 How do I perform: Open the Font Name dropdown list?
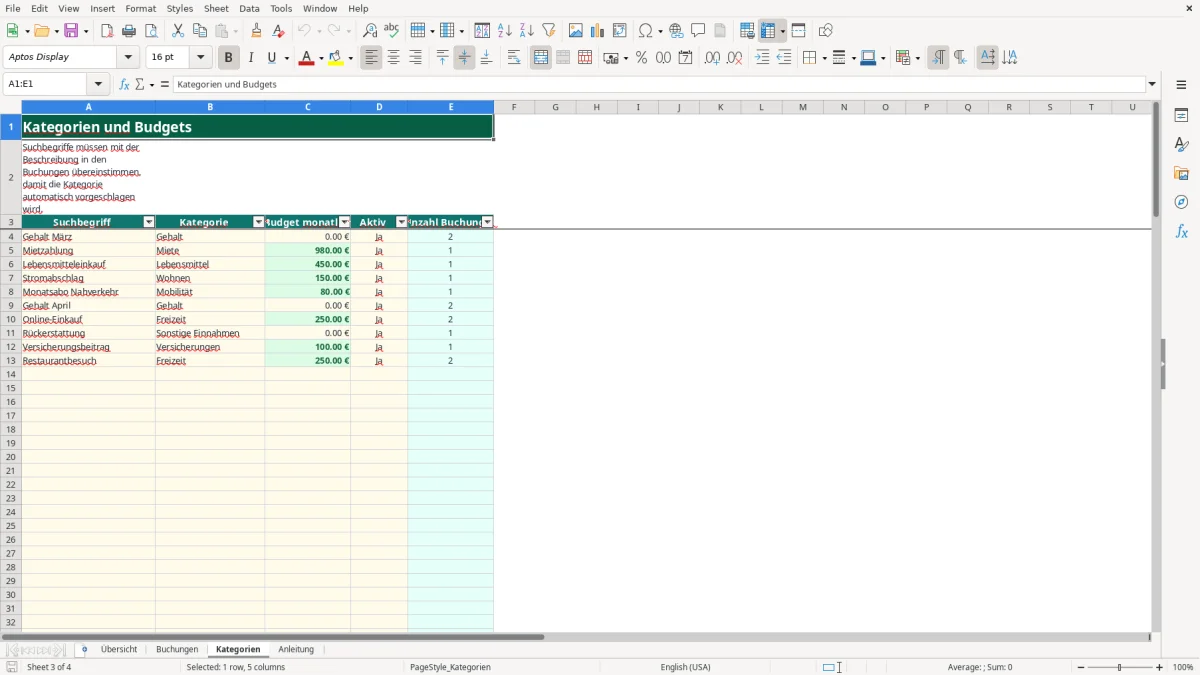pyautogui.click(x=128, y=58)
